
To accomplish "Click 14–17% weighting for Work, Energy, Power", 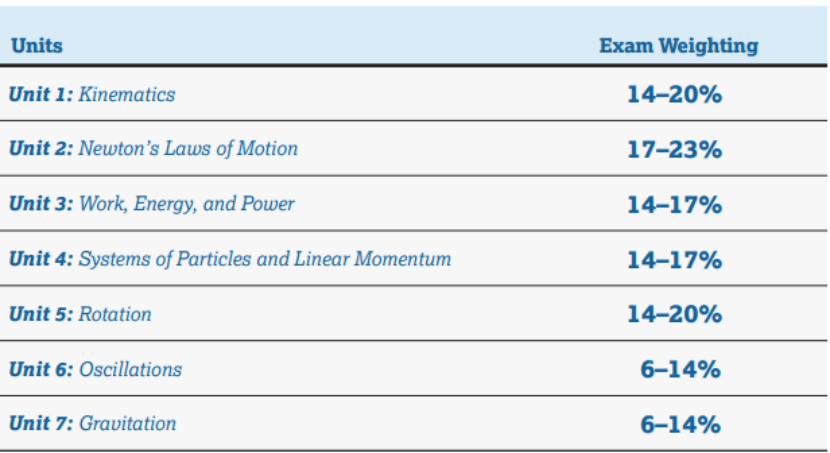I will coord(674,204).
